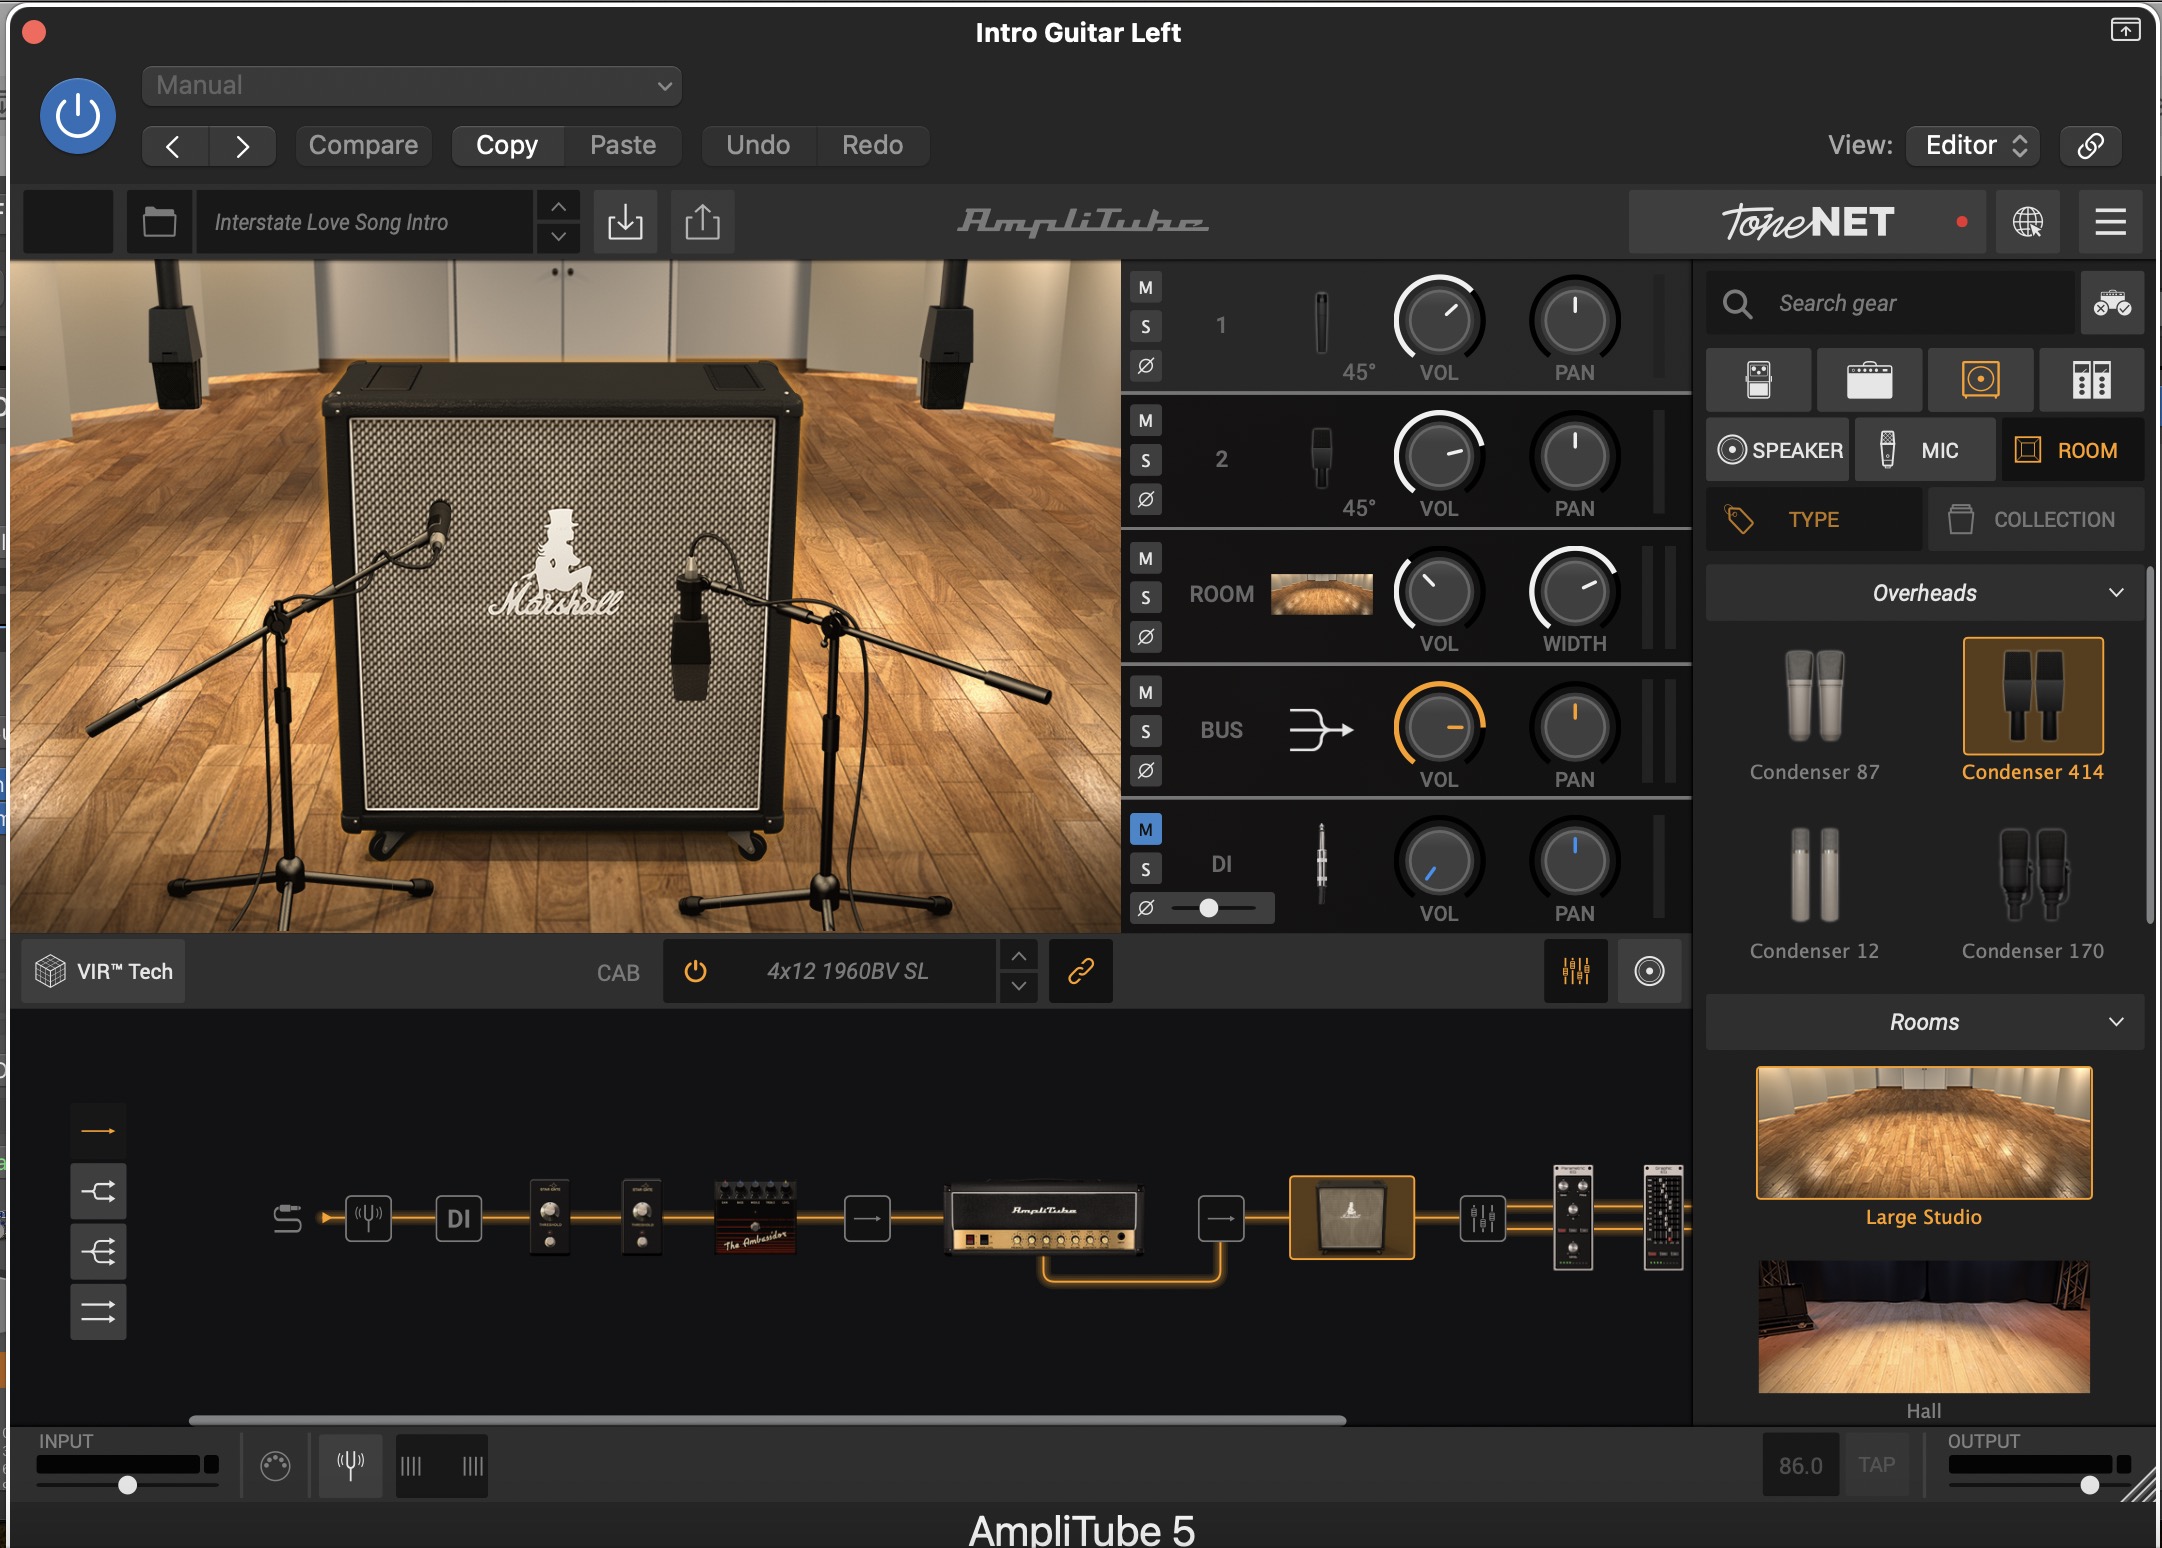The height and width of the screenshot is (1548, 2162).
Task: Open the cabinet mixer sliders icon
Action: (x=1576, y=971)
